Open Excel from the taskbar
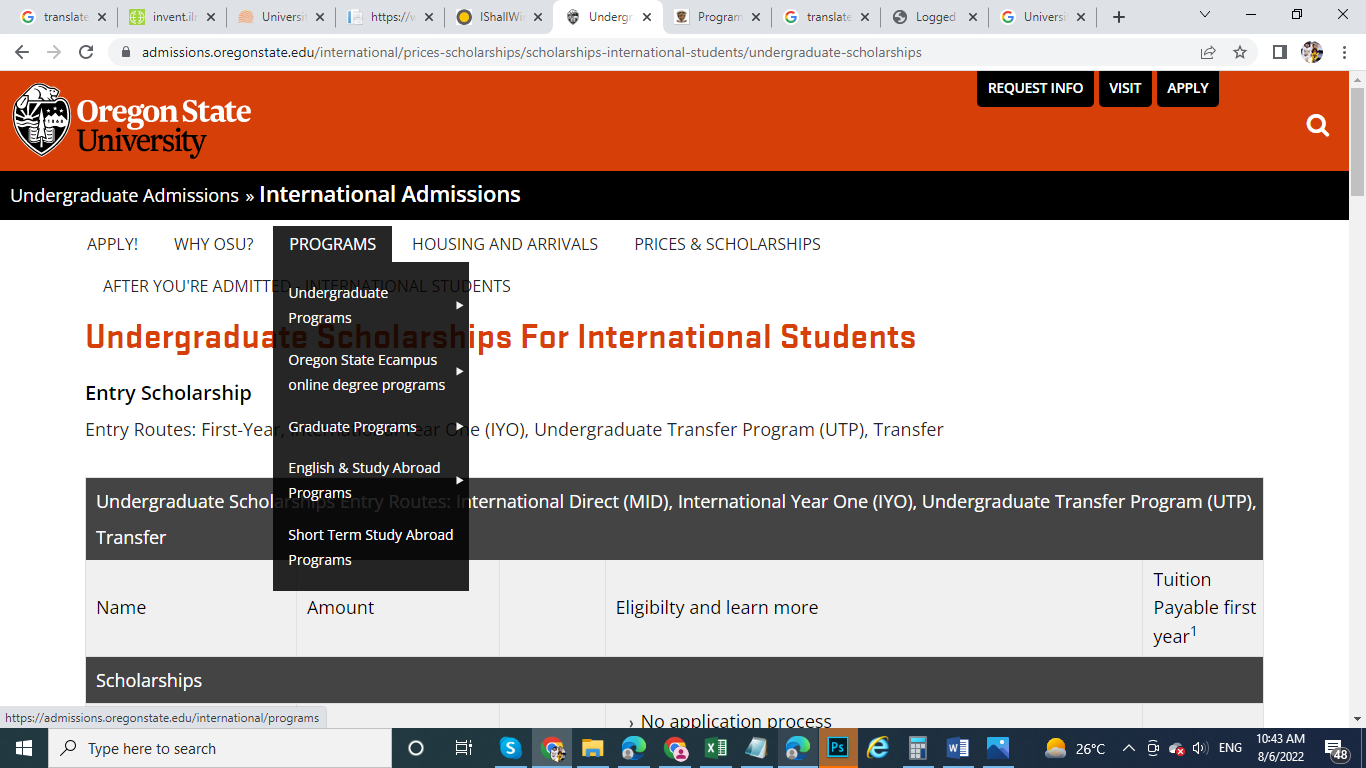 tap(715, 748)
